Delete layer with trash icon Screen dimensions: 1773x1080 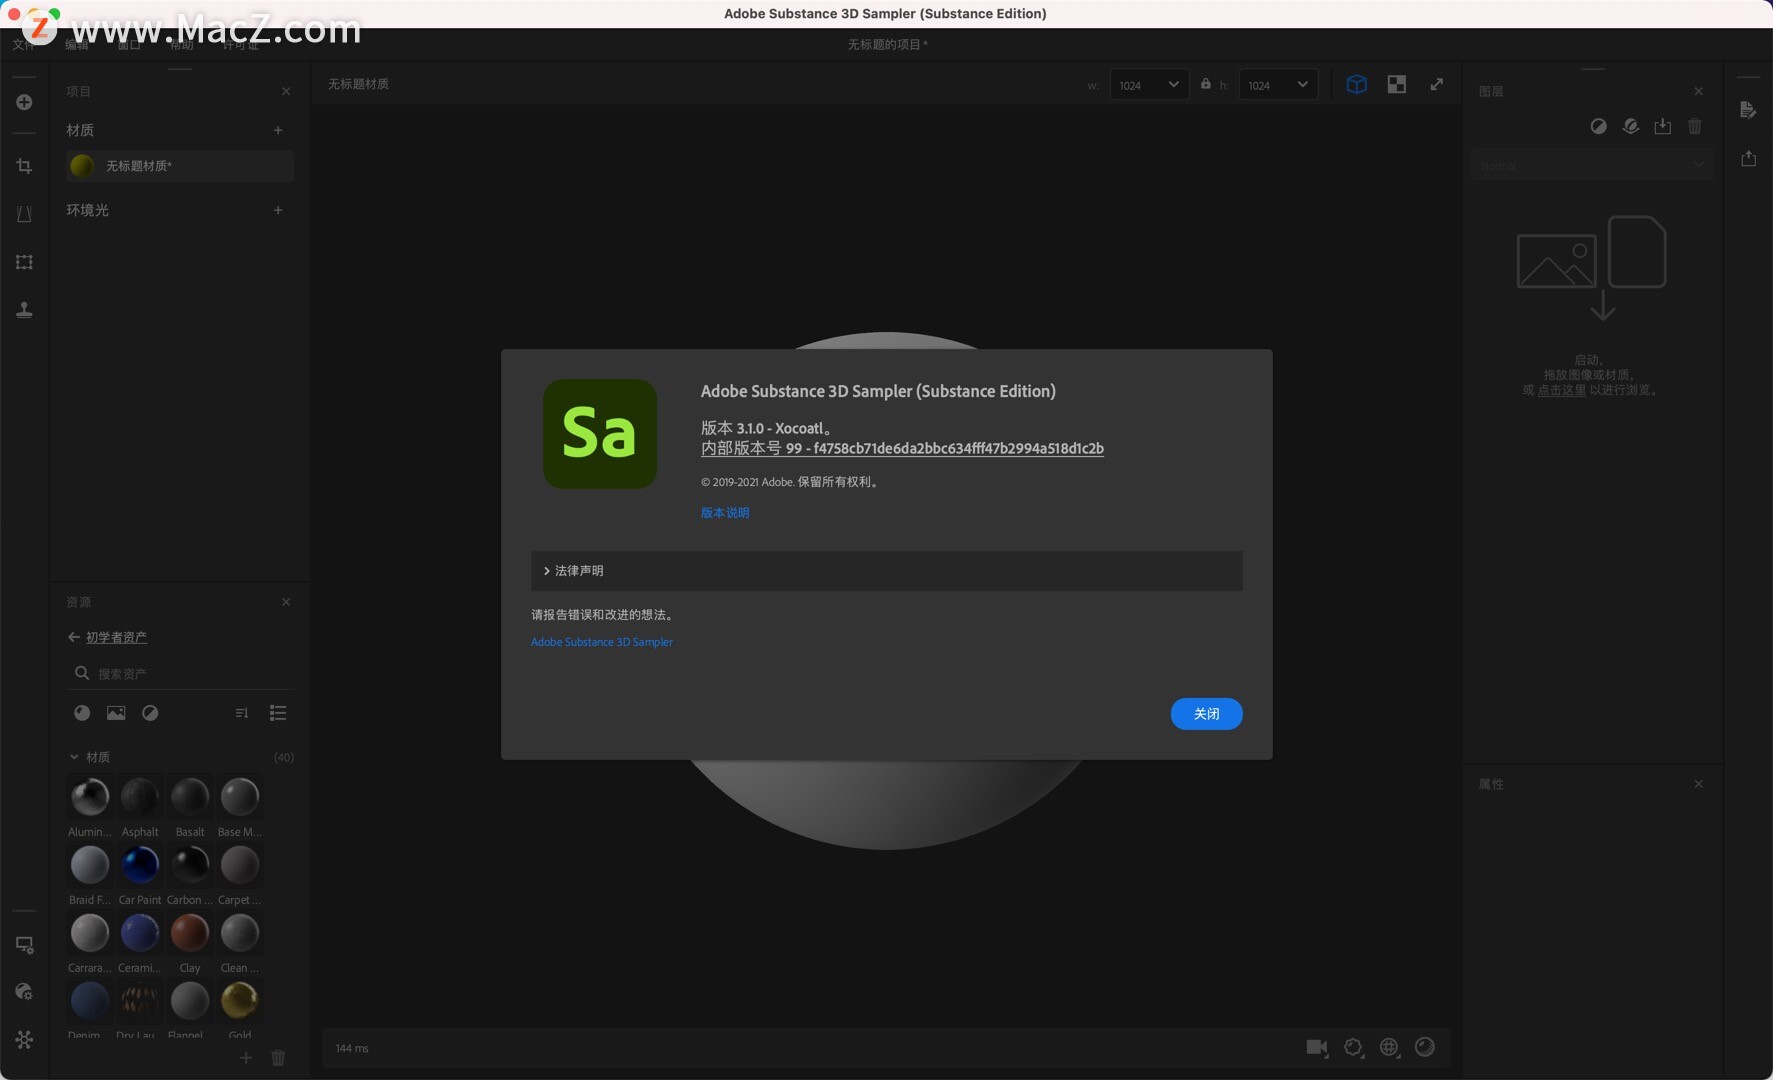coord(1694,126)
